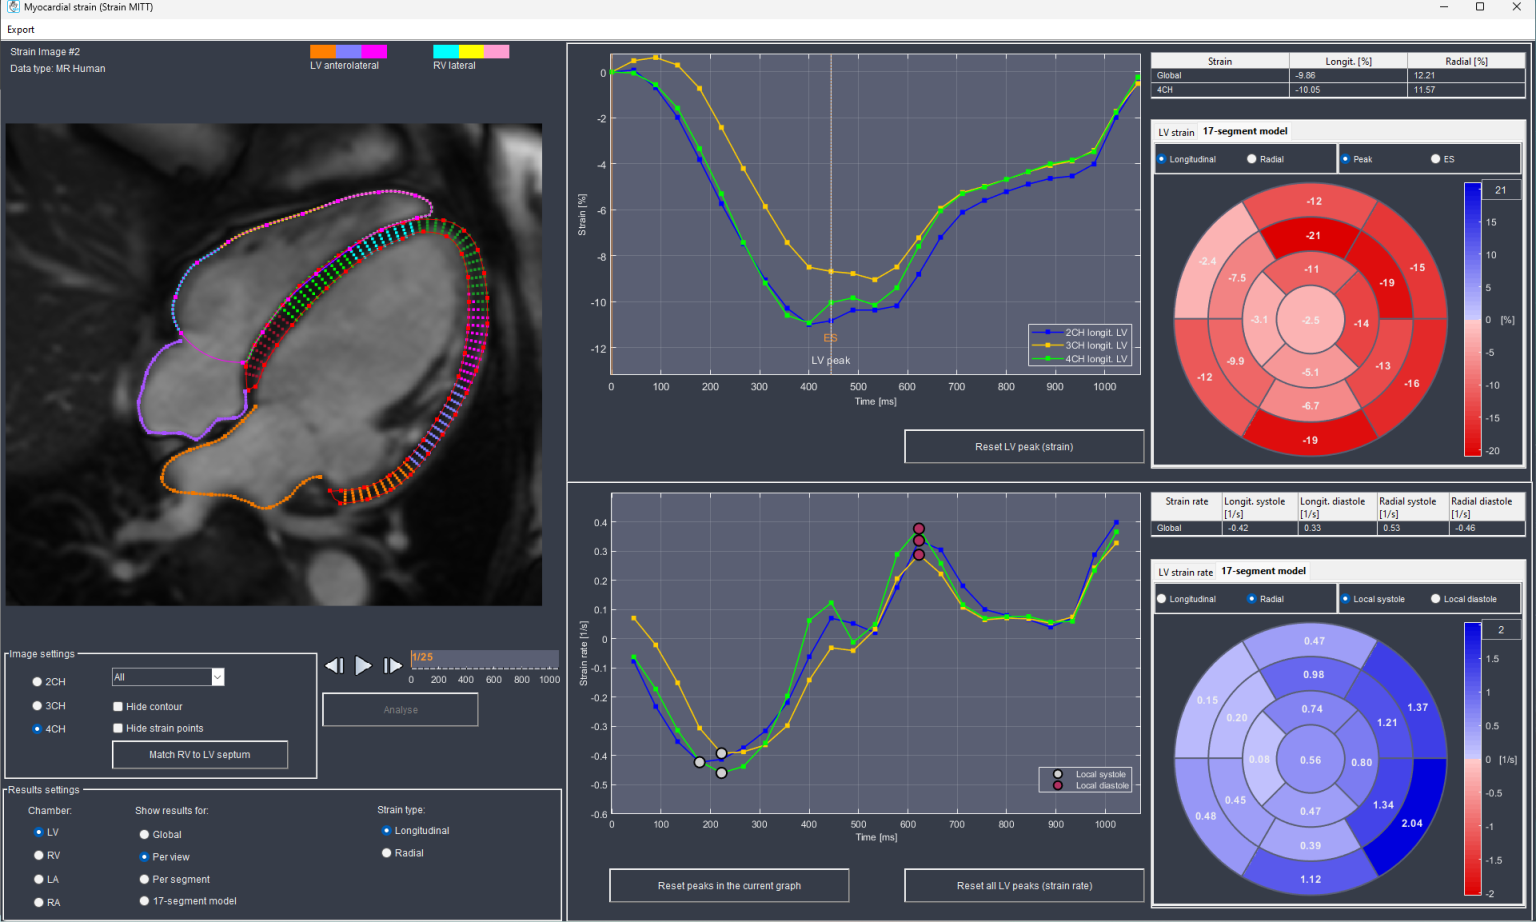The image size is (1536, 922).
Task: Open the Export menu
Action: click(21, 29)
